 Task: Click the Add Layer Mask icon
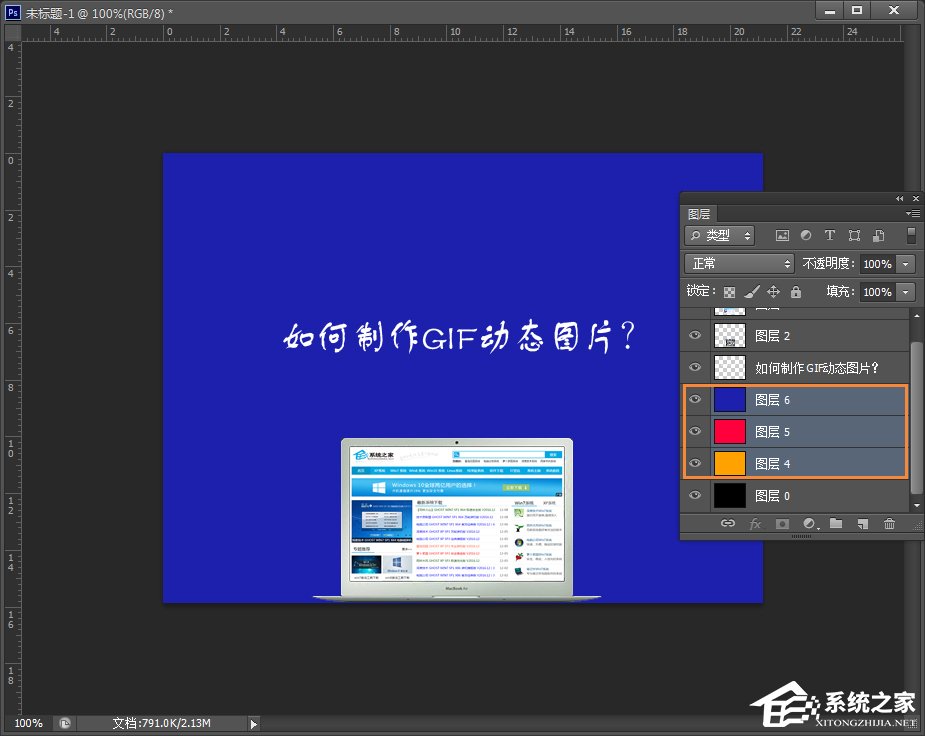(x=782, y=523)
